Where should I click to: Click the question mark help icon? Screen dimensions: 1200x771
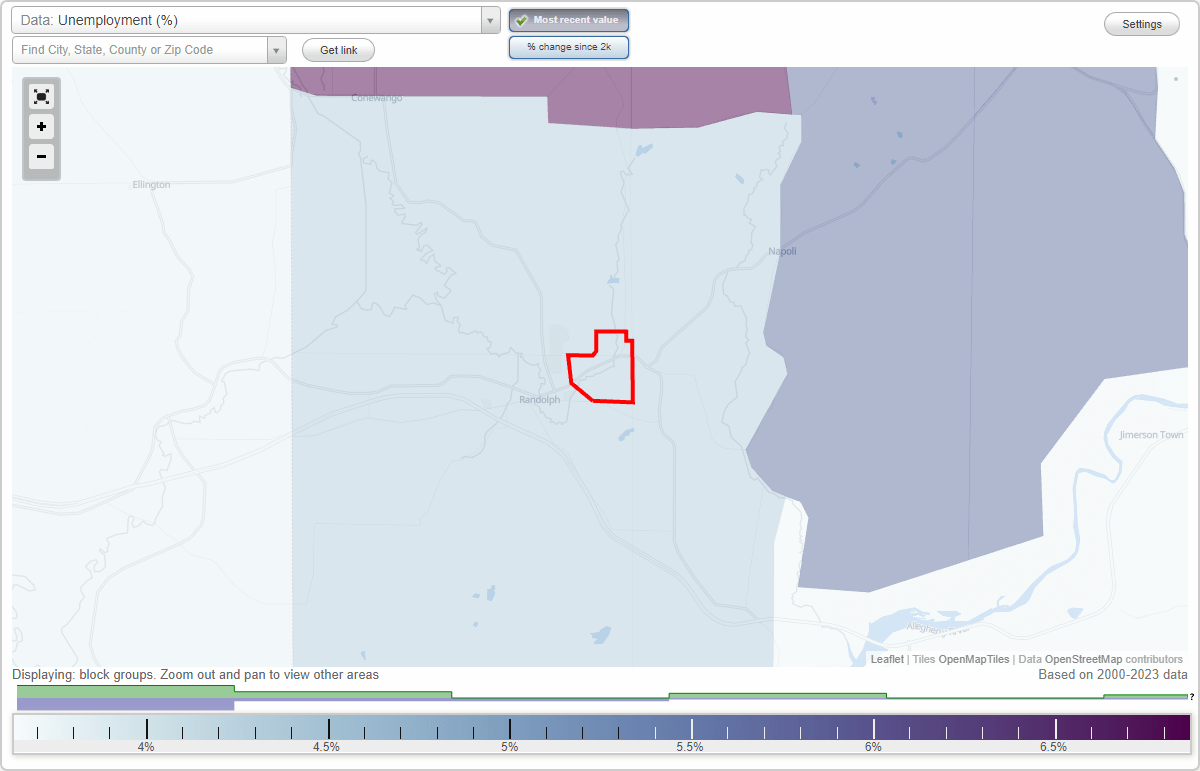[x=1190, y=698]
